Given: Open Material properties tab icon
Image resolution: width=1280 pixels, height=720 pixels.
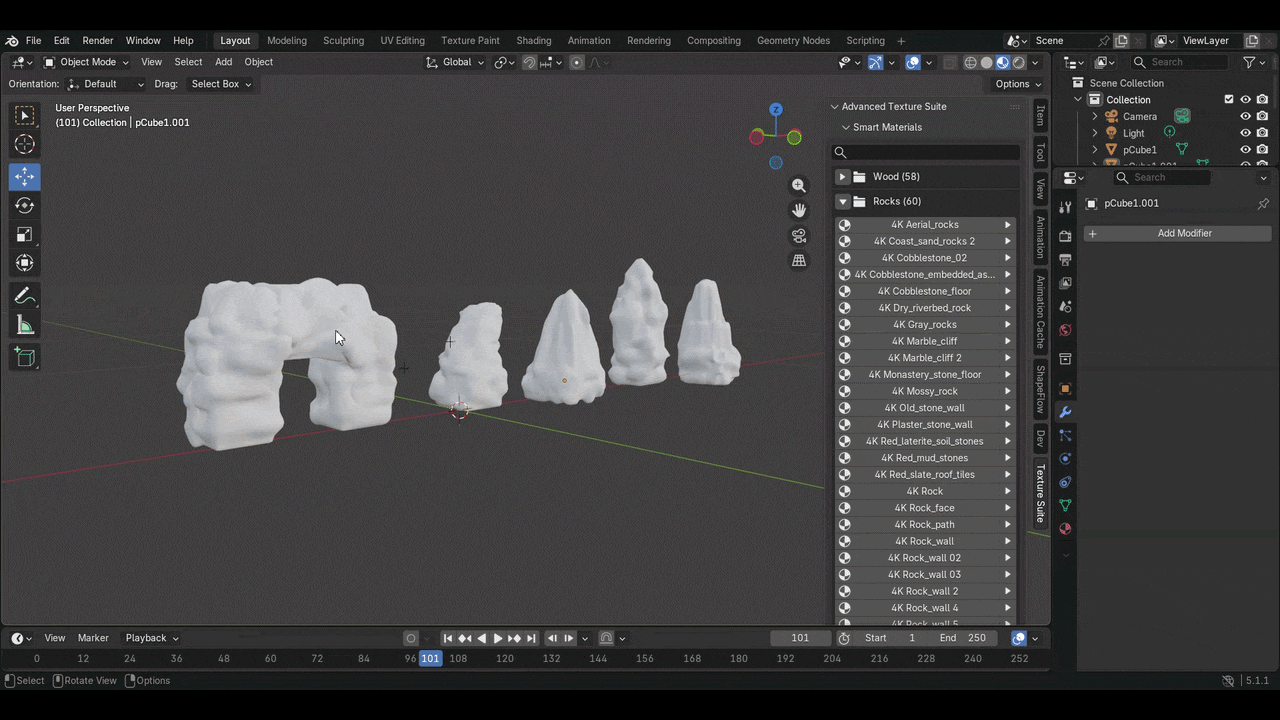Looking at the screenshot, I should point(1065,529).
